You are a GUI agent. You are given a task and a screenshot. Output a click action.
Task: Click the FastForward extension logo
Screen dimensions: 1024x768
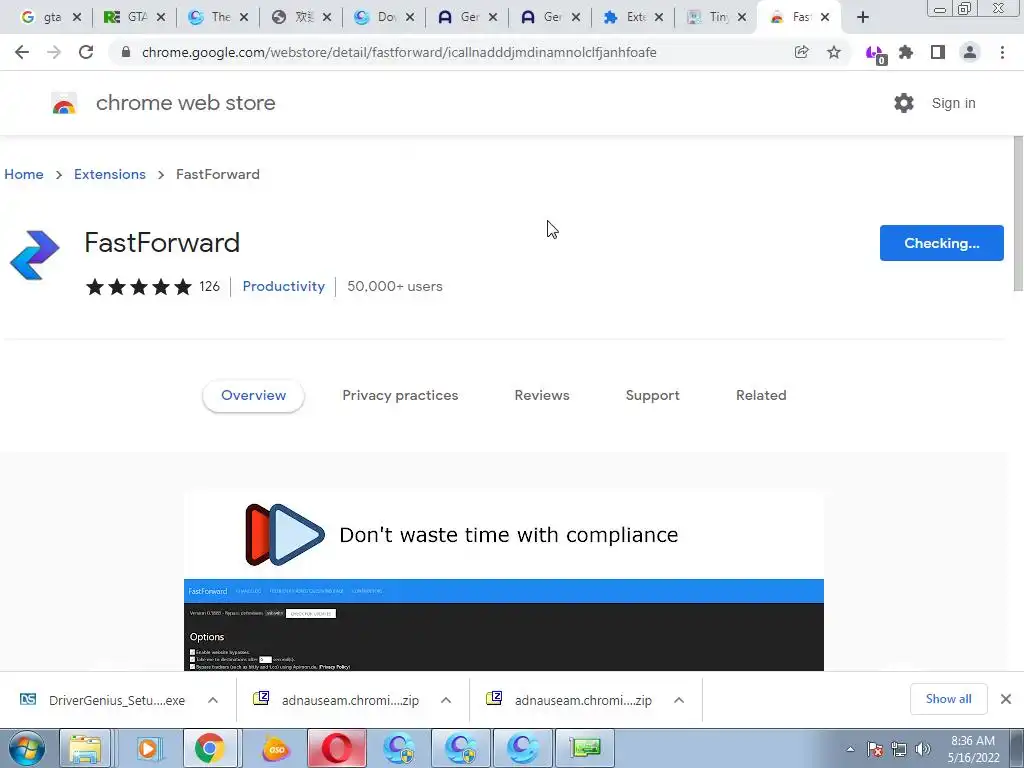pyautogui.click(x=35, y=255)
